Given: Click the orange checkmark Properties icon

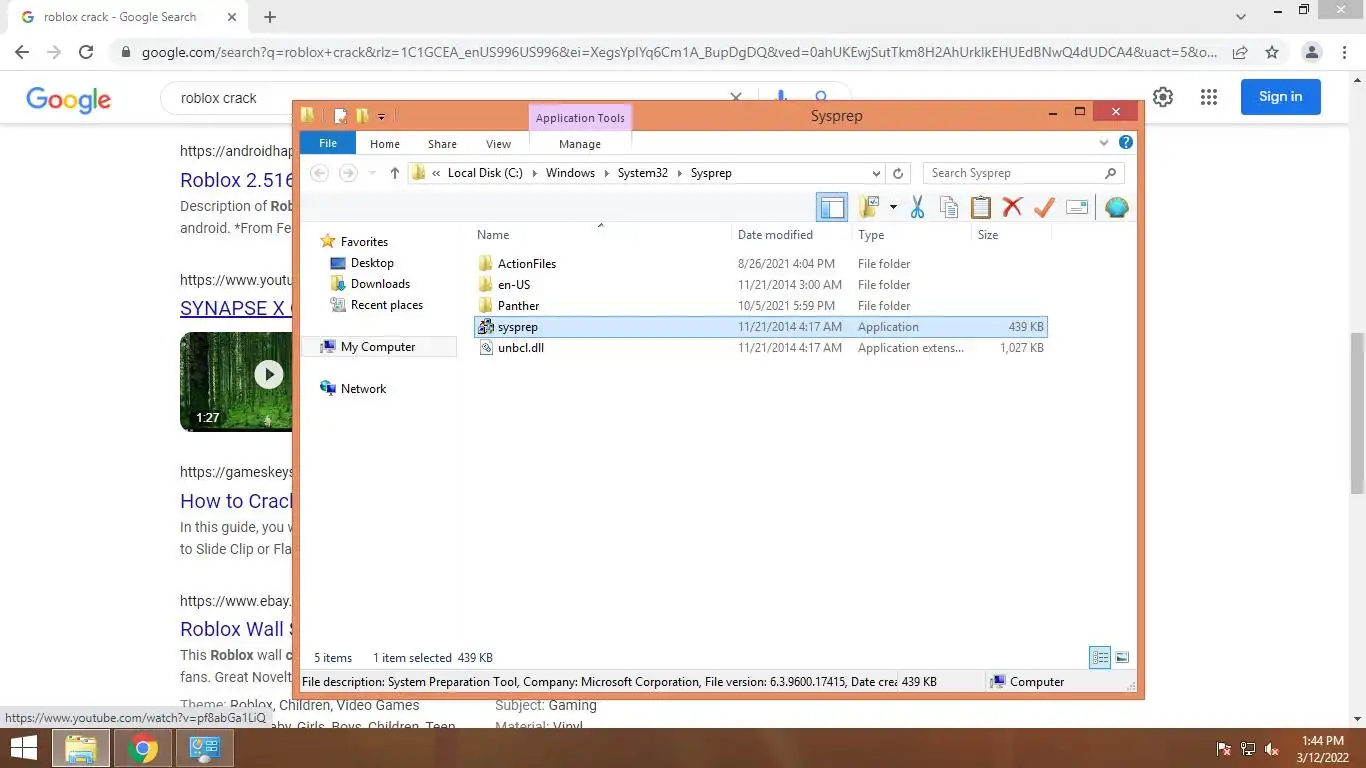Looking at the screenshot, I should click(x=1044, y=207).
